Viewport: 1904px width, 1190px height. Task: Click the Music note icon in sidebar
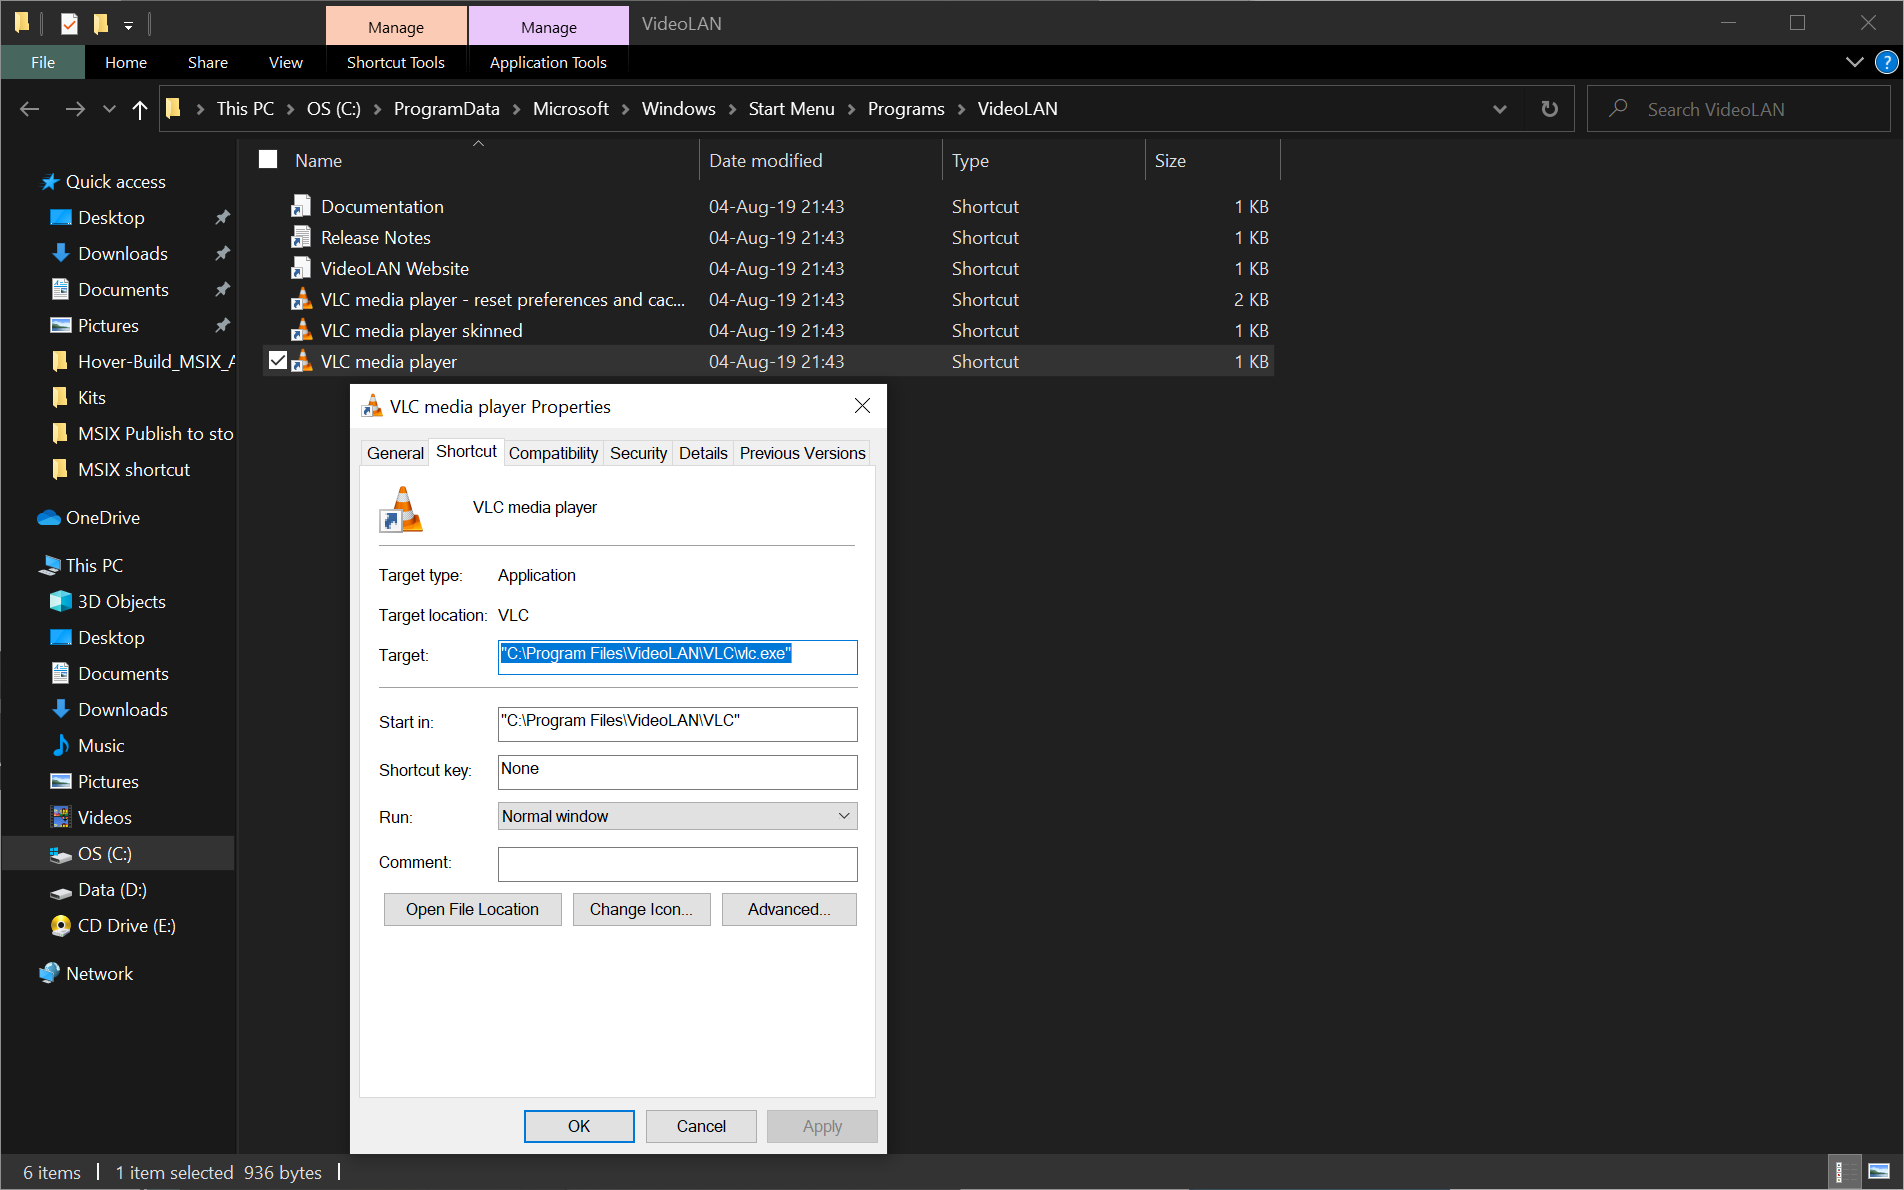click(x=61, y=746)
